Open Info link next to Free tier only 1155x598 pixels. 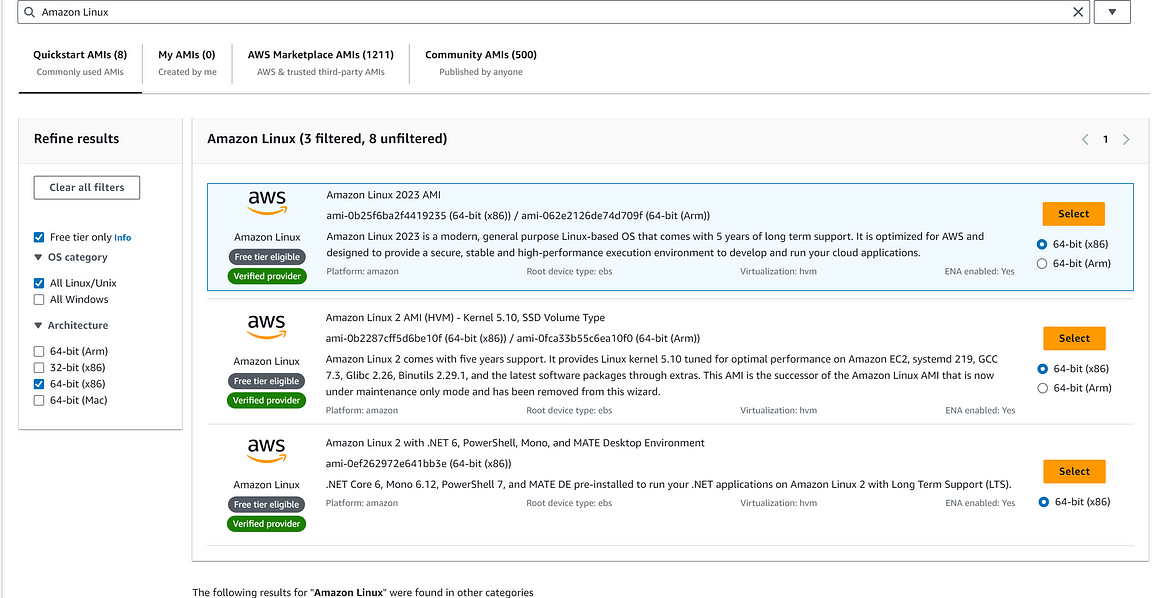point(123,238)
